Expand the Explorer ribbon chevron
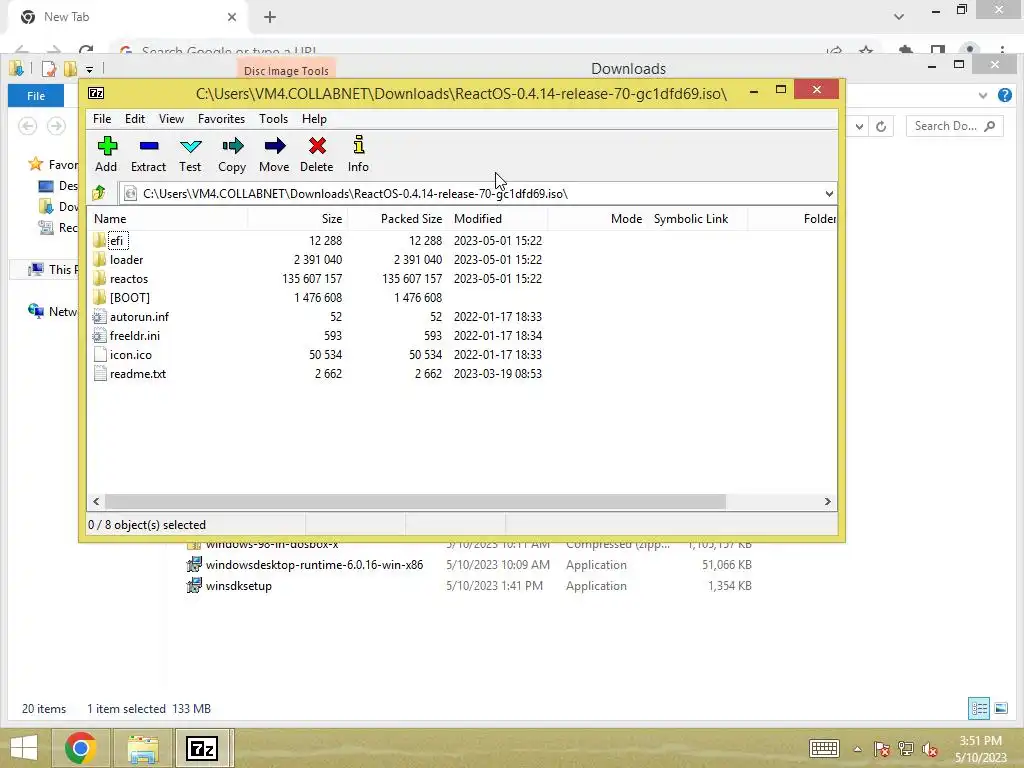The height and width of the screenshot is (768, 1024). 983,95
